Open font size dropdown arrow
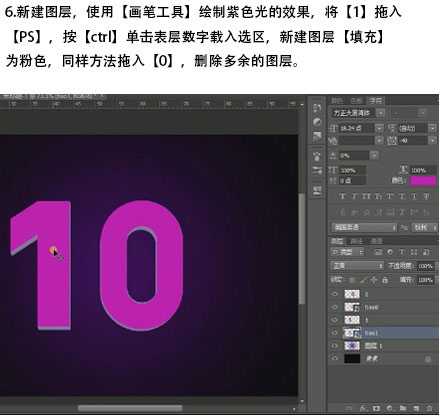The image size is (440, 417). (x=379, y=128)
